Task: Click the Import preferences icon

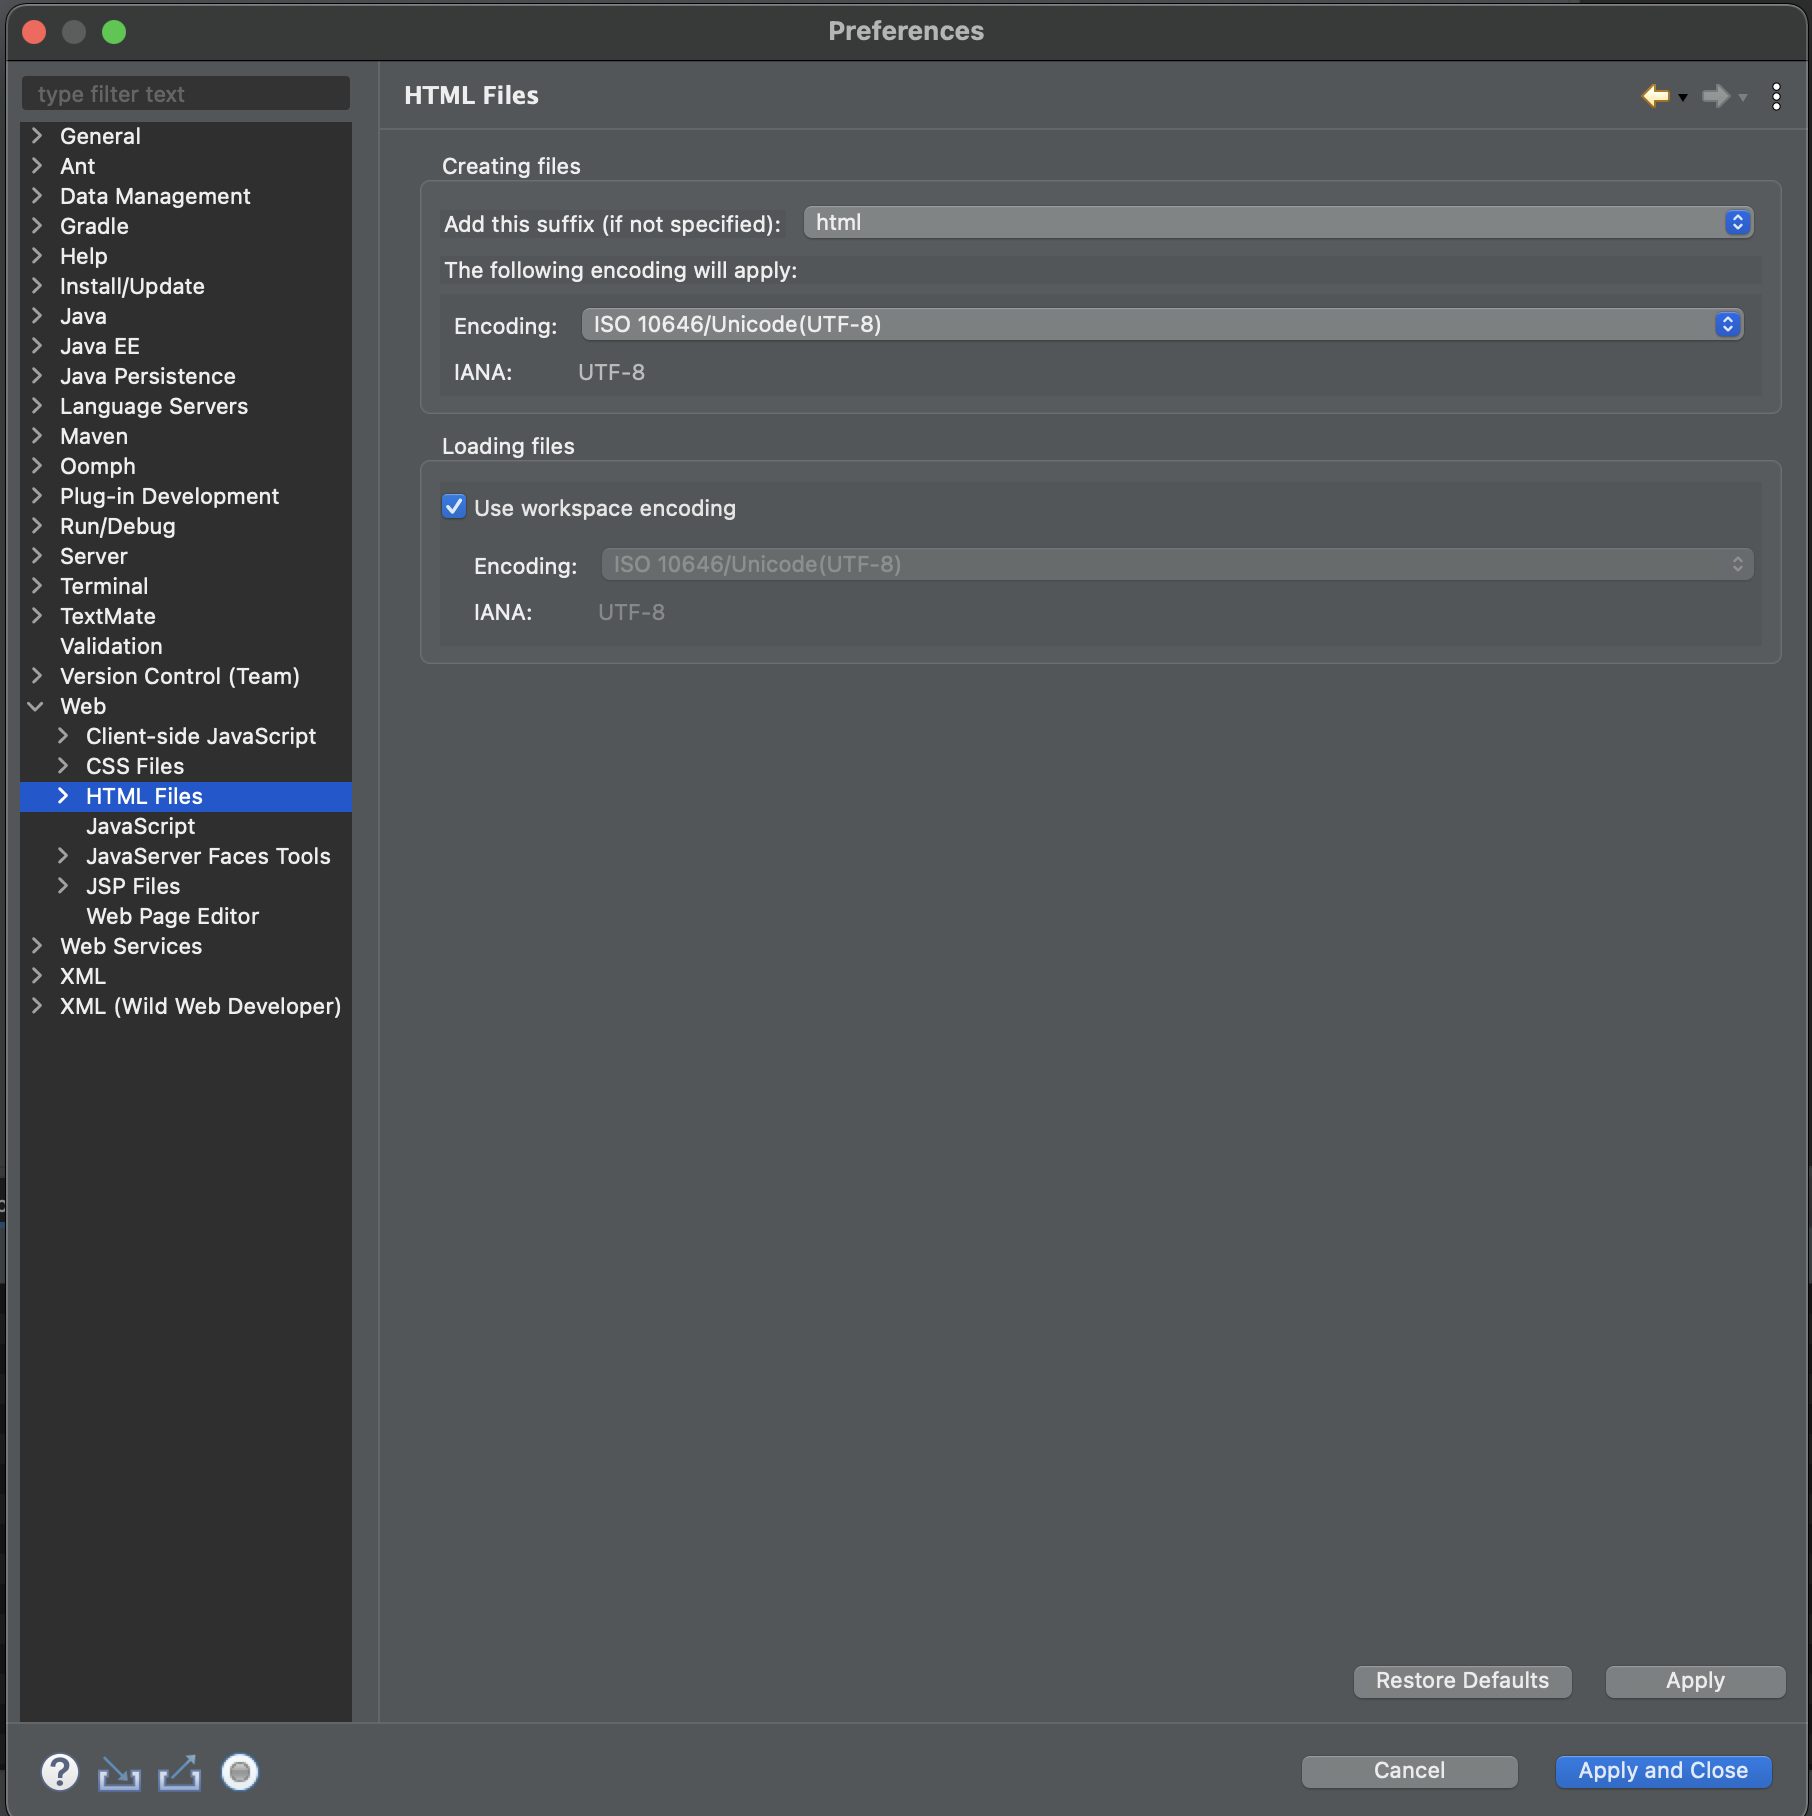Action: [x=119, y=1773]
